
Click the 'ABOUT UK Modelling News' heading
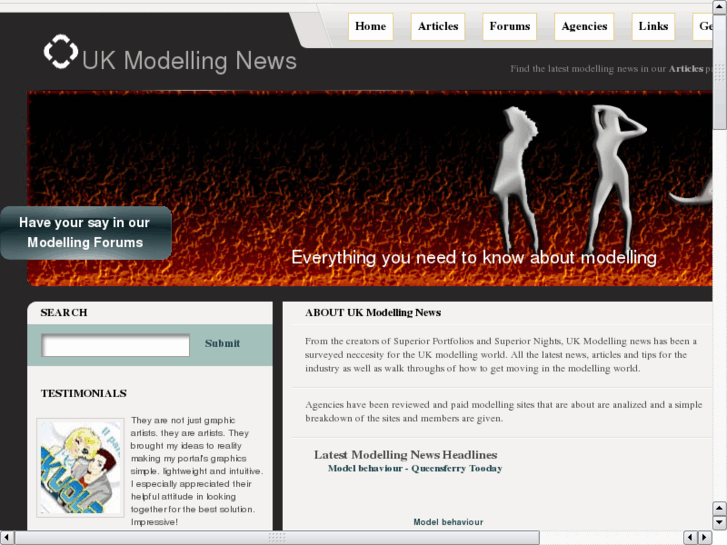373,313
